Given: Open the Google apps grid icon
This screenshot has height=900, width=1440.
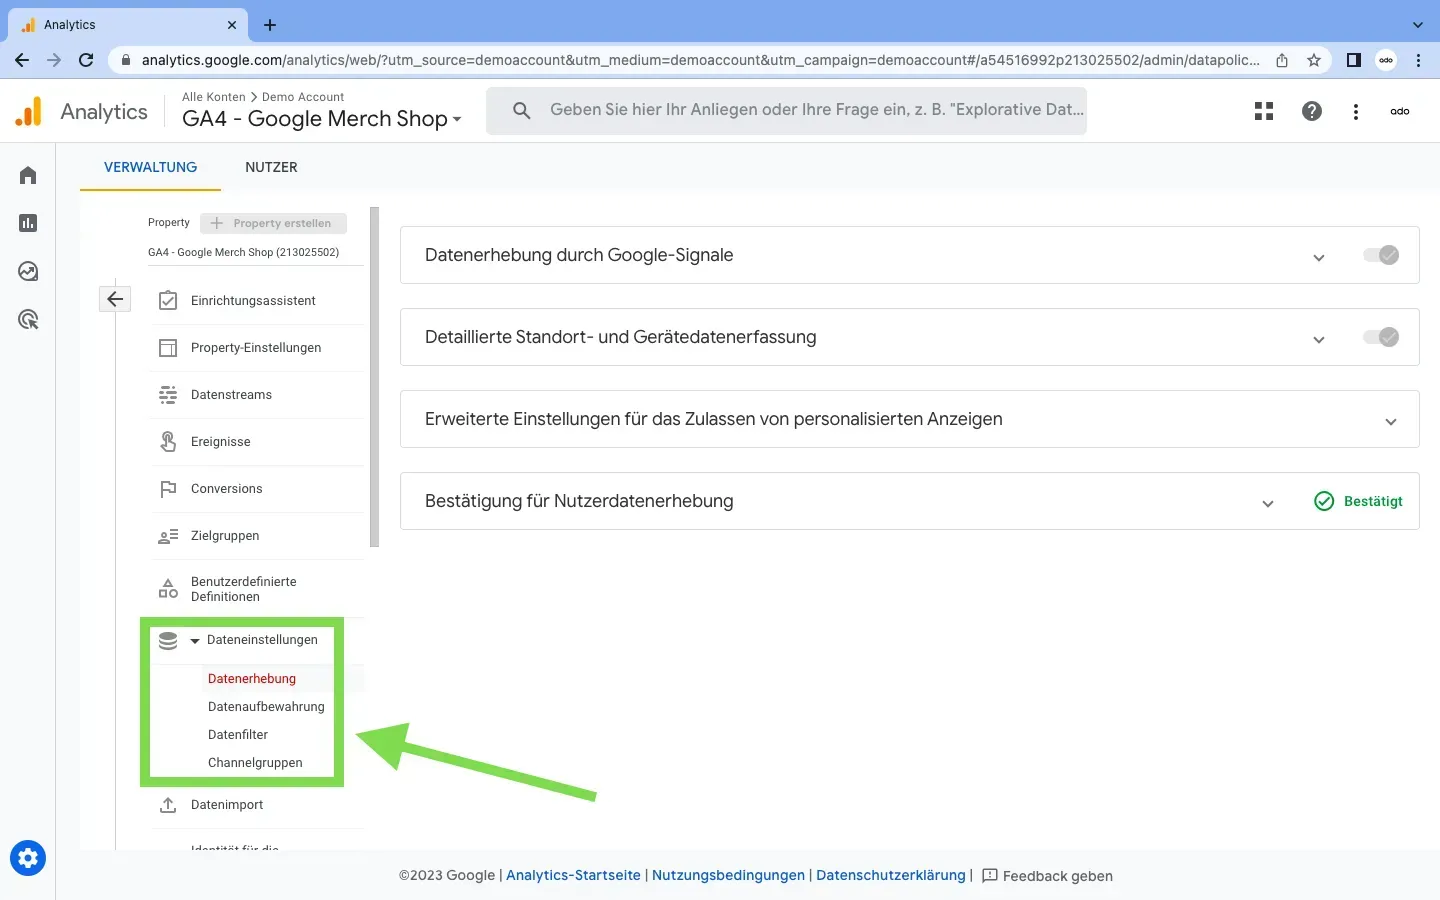Looking at the screenshot, I should click(1264, 111).
